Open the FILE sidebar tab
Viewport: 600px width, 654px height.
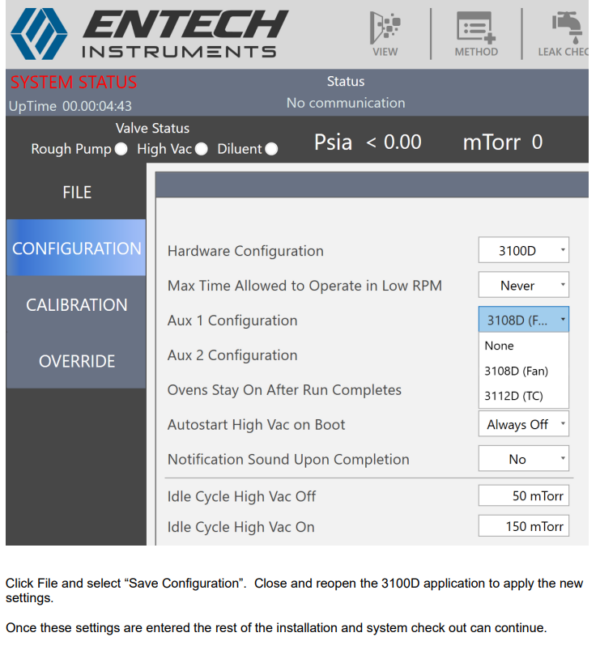(76, 192)
